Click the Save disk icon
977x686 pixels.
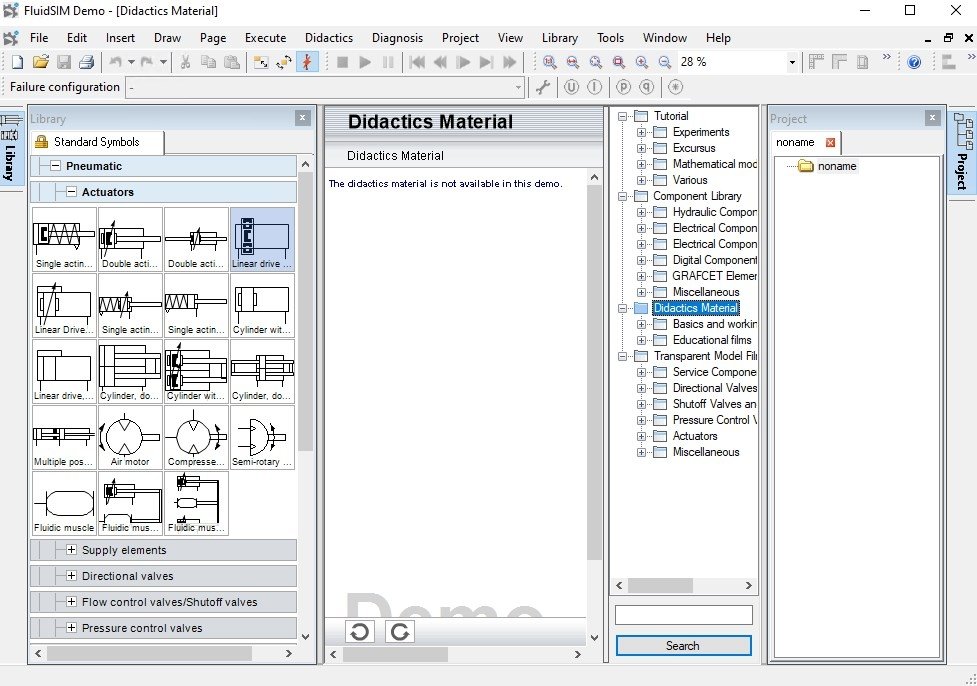click(x=64, y=62)
